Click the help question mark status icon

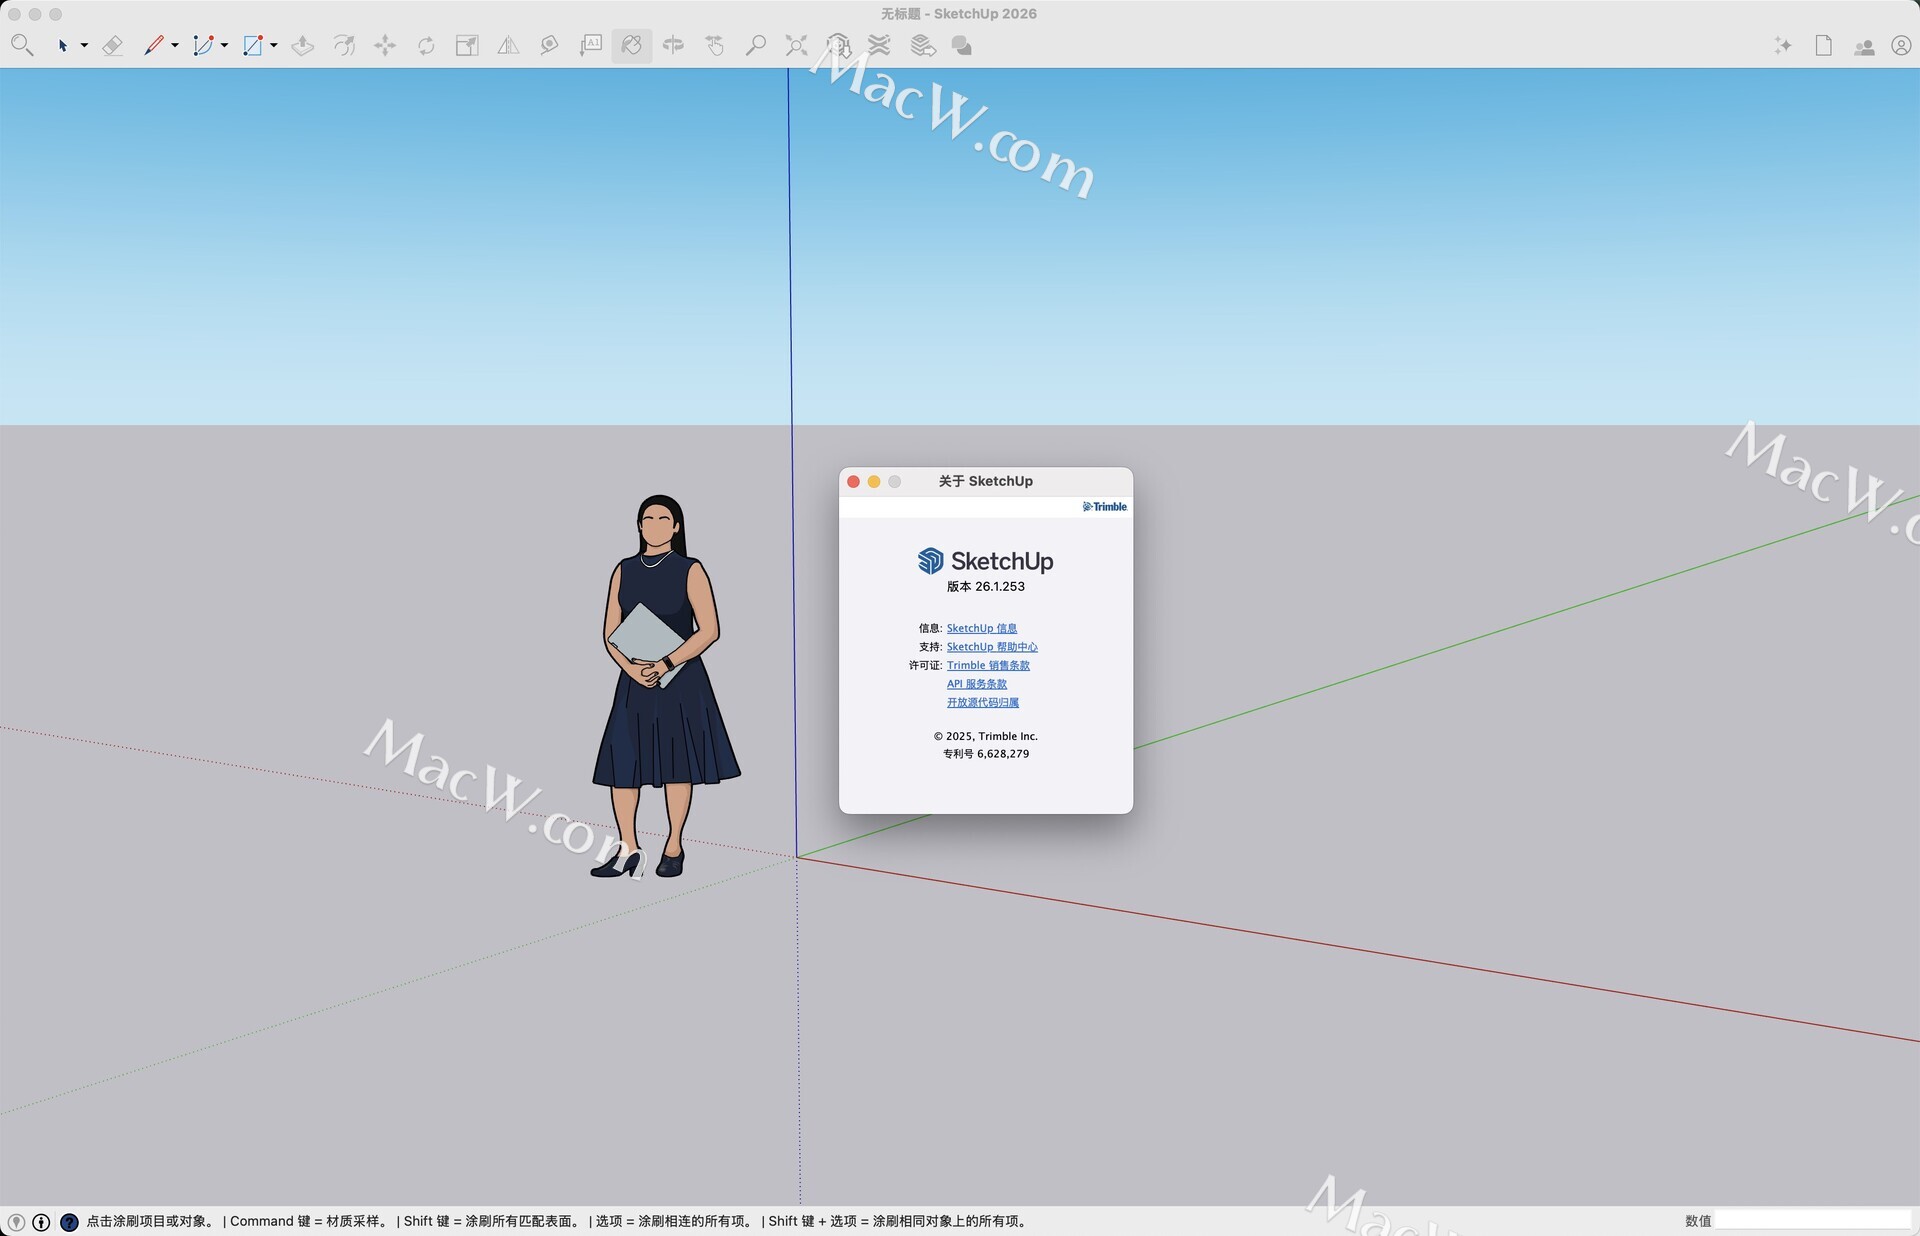69,1221
